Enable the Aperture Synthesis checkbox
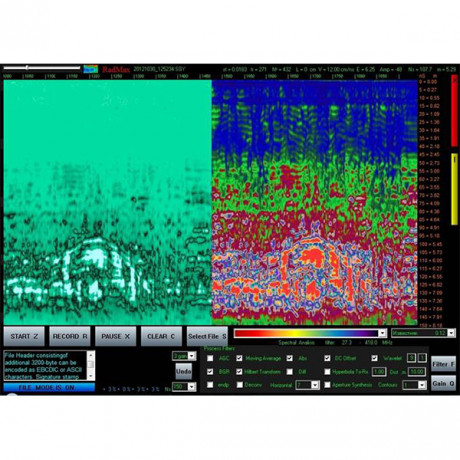460x460 pixels. tap(327, 385)
